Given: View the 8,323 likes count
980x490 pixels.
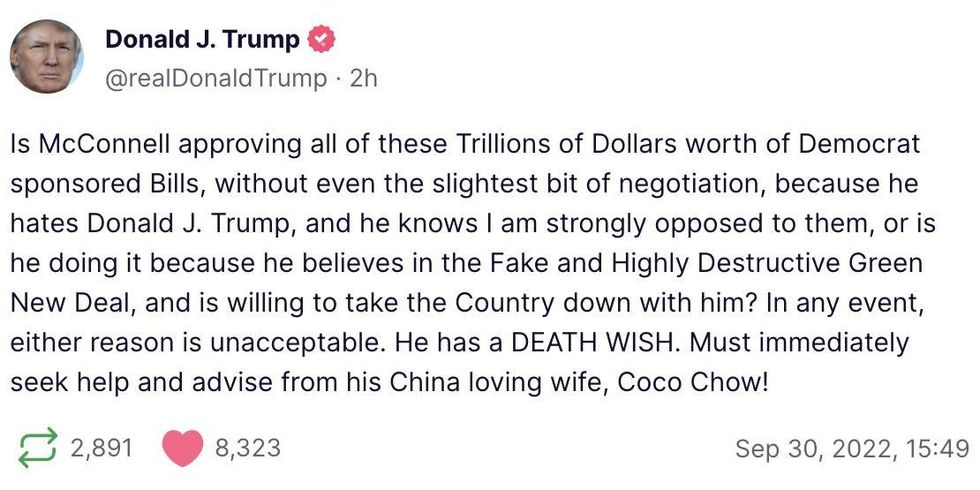Looking at the screenshot, I should [248, 449].
